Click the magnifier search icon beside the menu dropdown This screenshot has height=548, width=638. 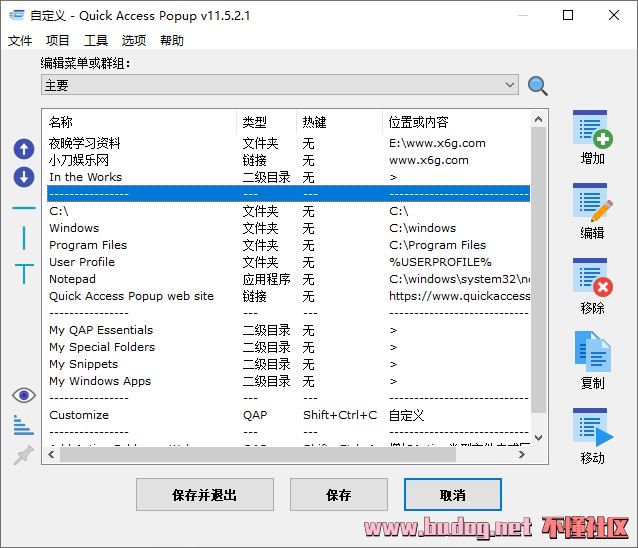coord(538,86)
